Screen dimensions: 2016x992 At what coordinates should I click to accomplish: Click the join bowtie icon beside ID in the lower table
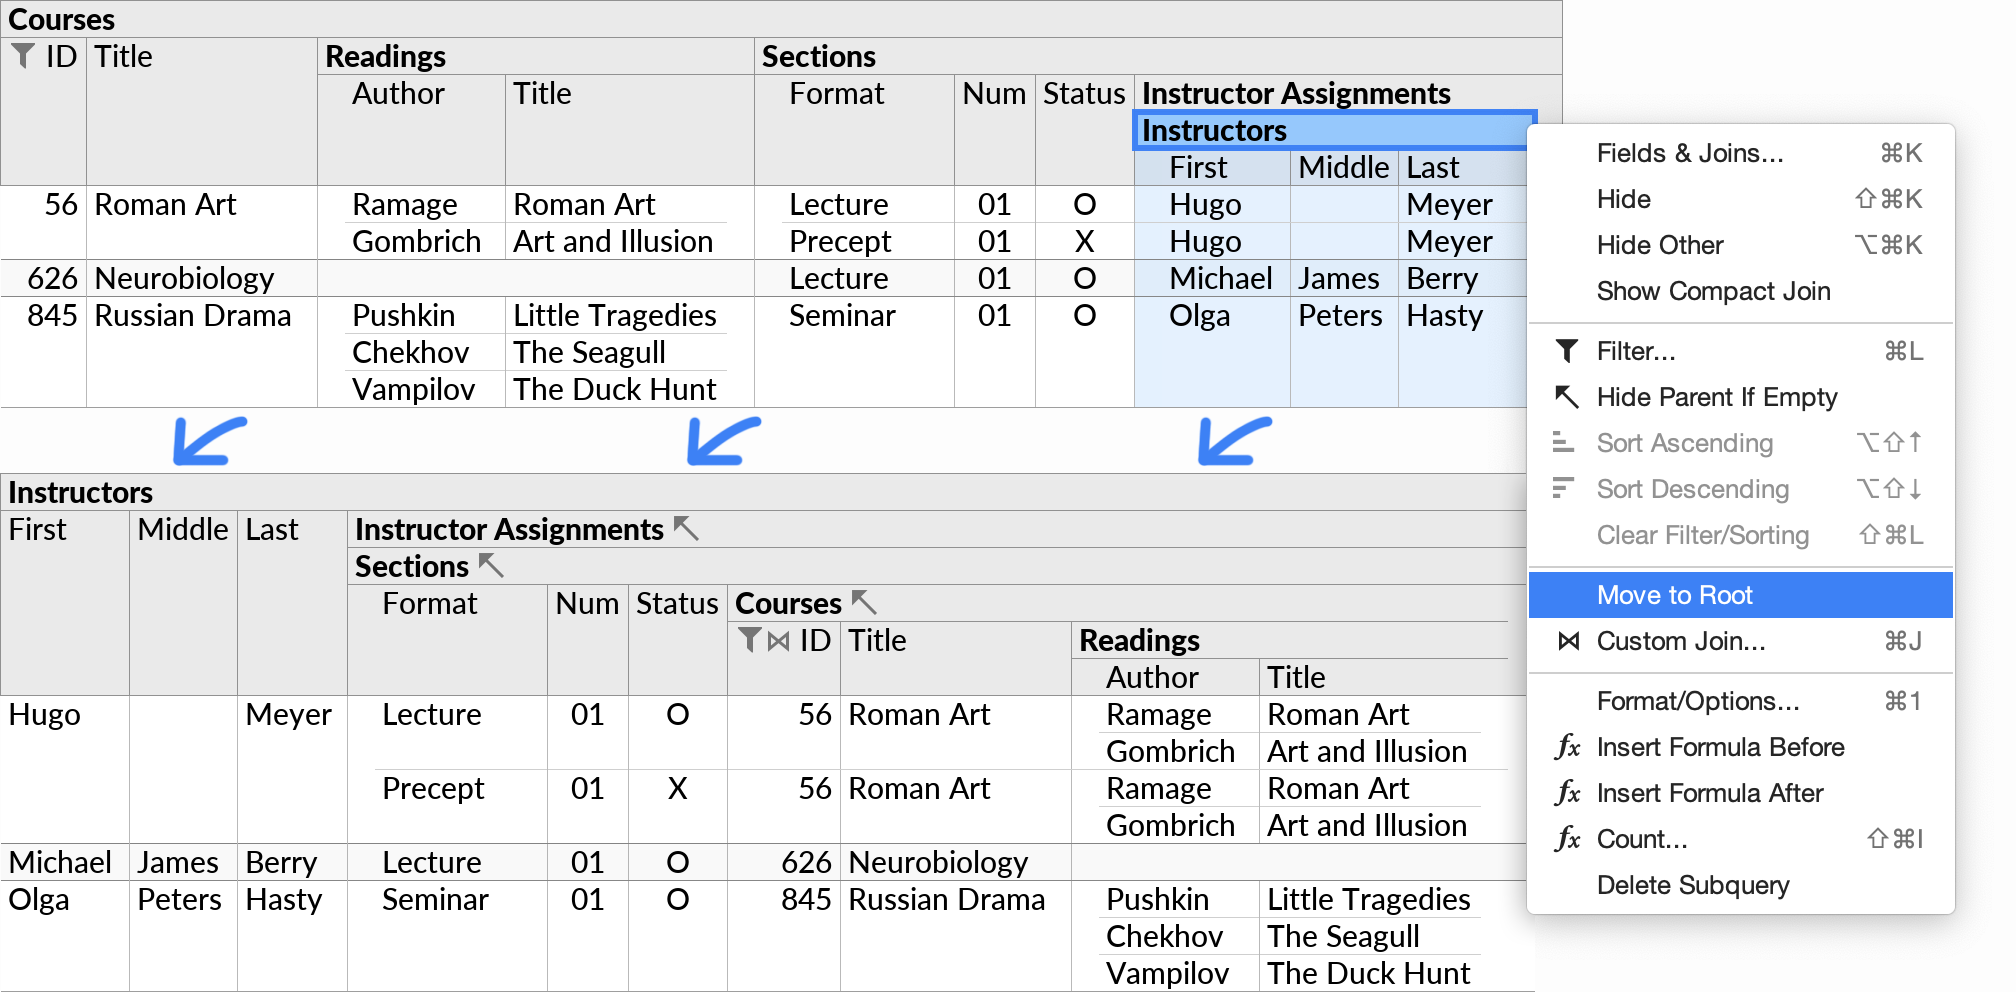click(x=779, y=640)
